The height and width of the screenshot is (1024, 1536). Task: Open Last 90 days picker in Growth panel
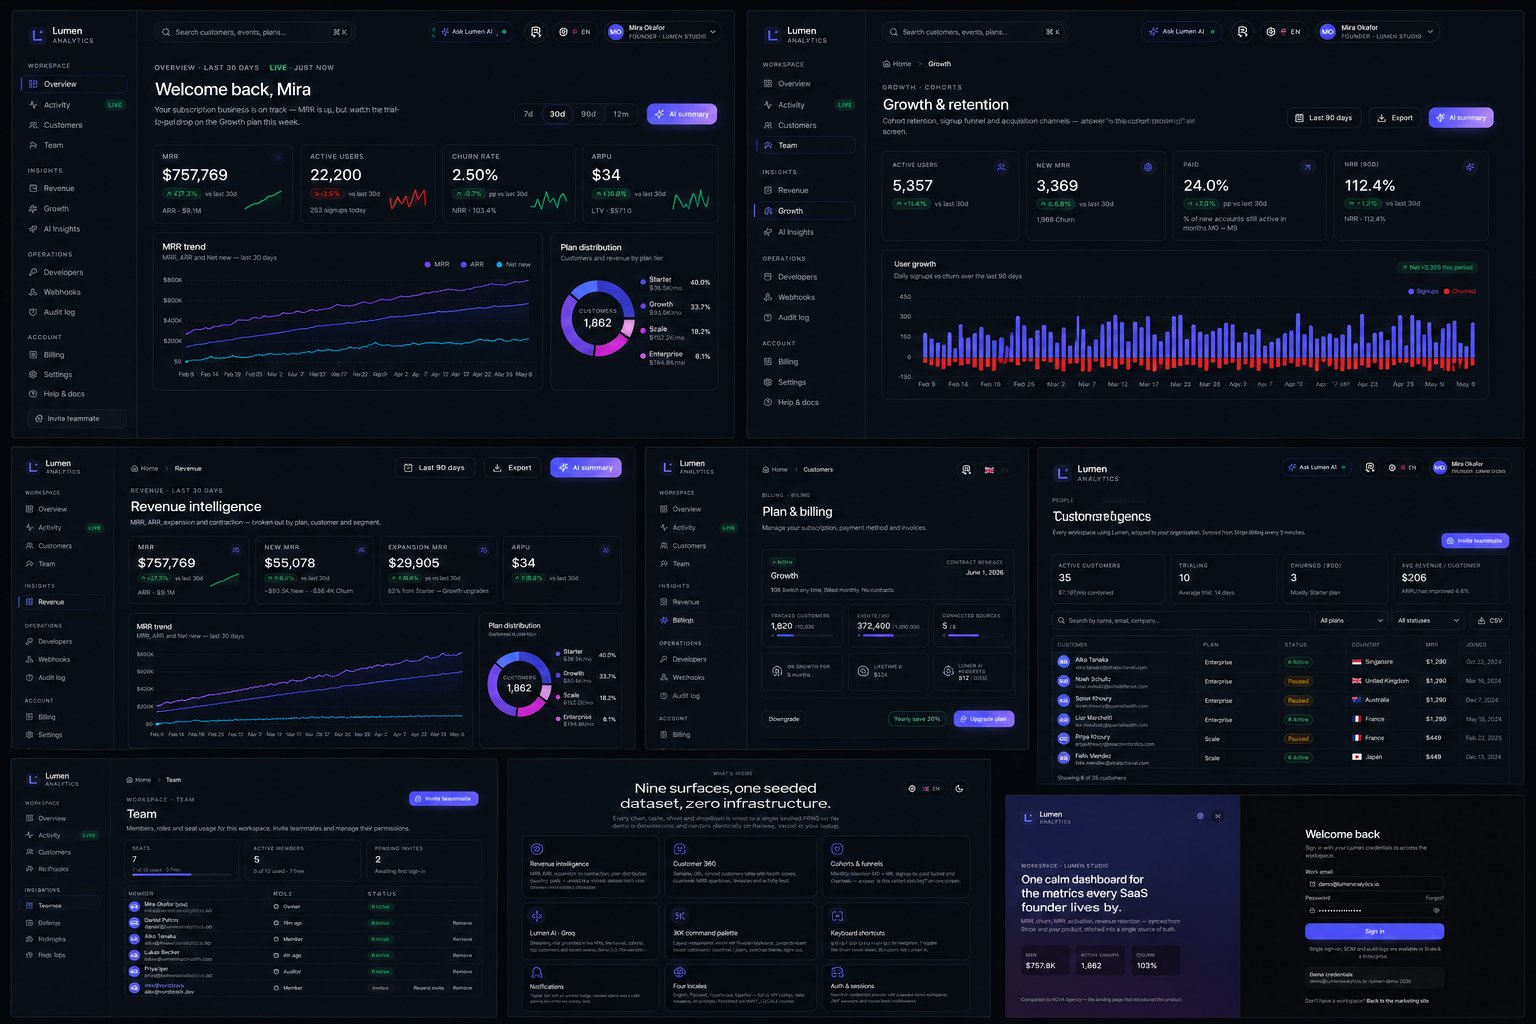tap(1323, 118)
